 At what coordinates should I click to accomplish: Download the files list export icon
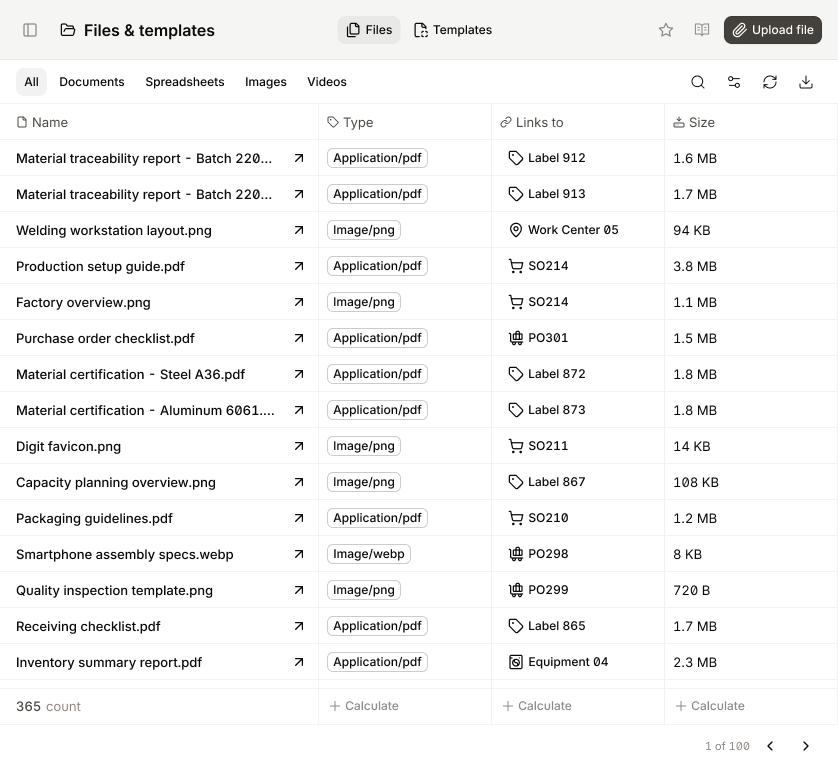pyautogui.click(x=805, y=82)
